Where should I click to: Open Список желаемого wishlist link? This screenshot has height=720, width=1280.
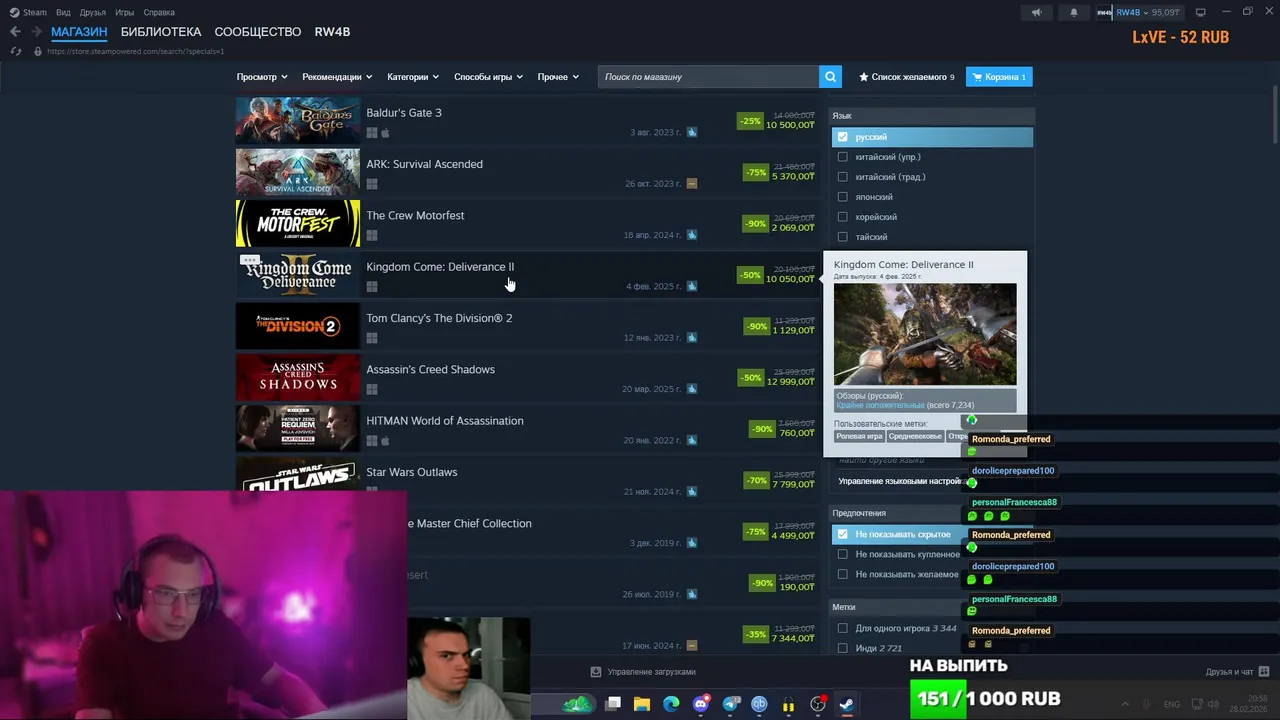click(x=907, y=77)
